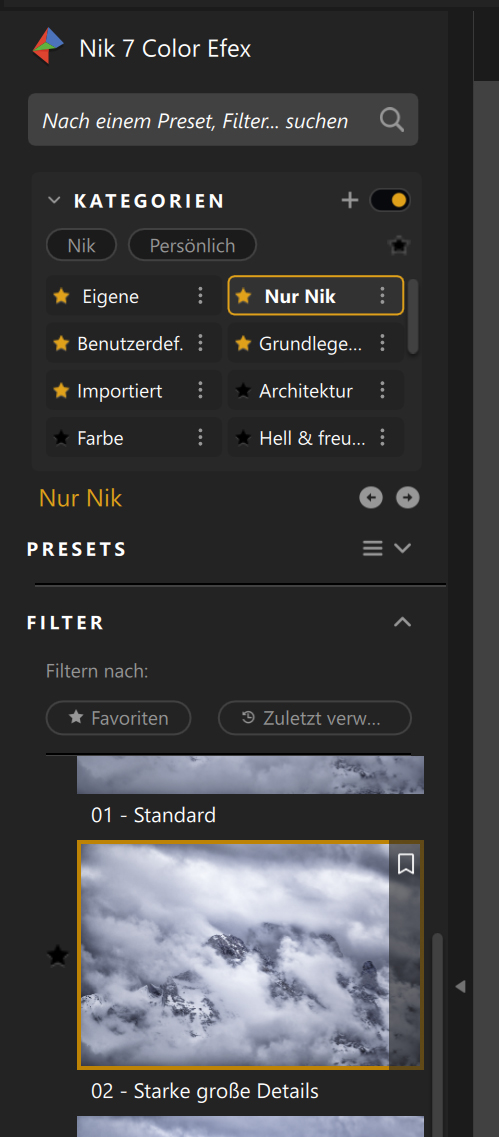
Task: Select the Nik category filter pill
Action: (81, 245)
